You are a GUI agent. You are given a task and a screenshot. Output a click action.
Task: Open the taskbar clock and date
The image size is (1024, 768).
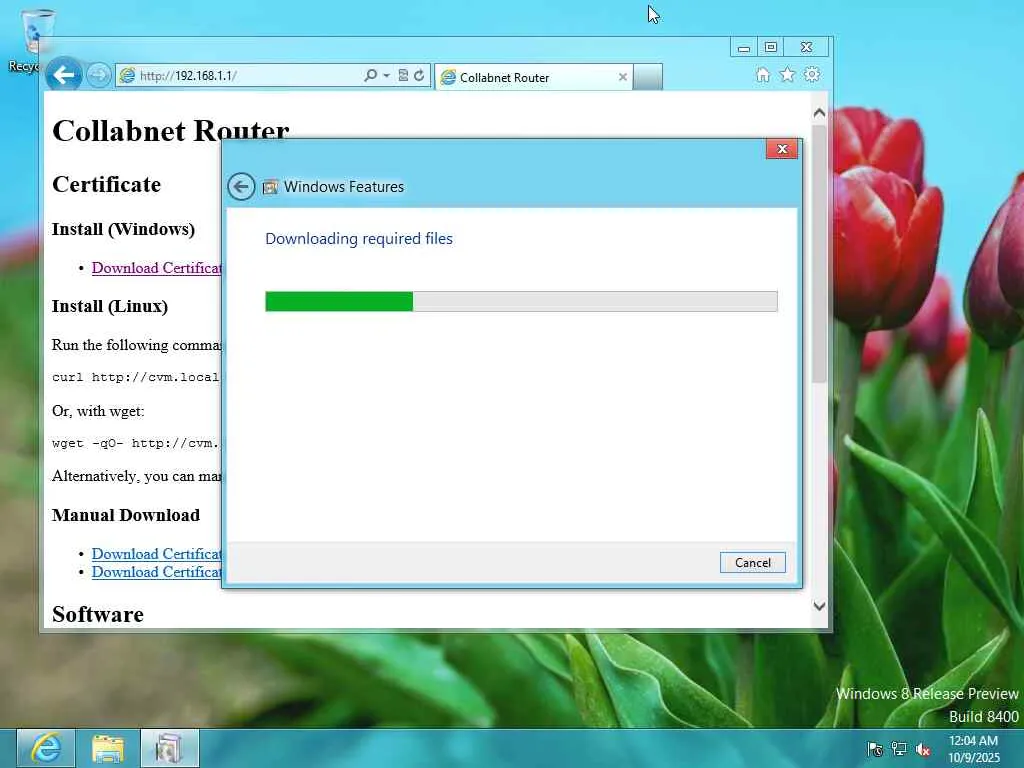(x=974, y=748)
